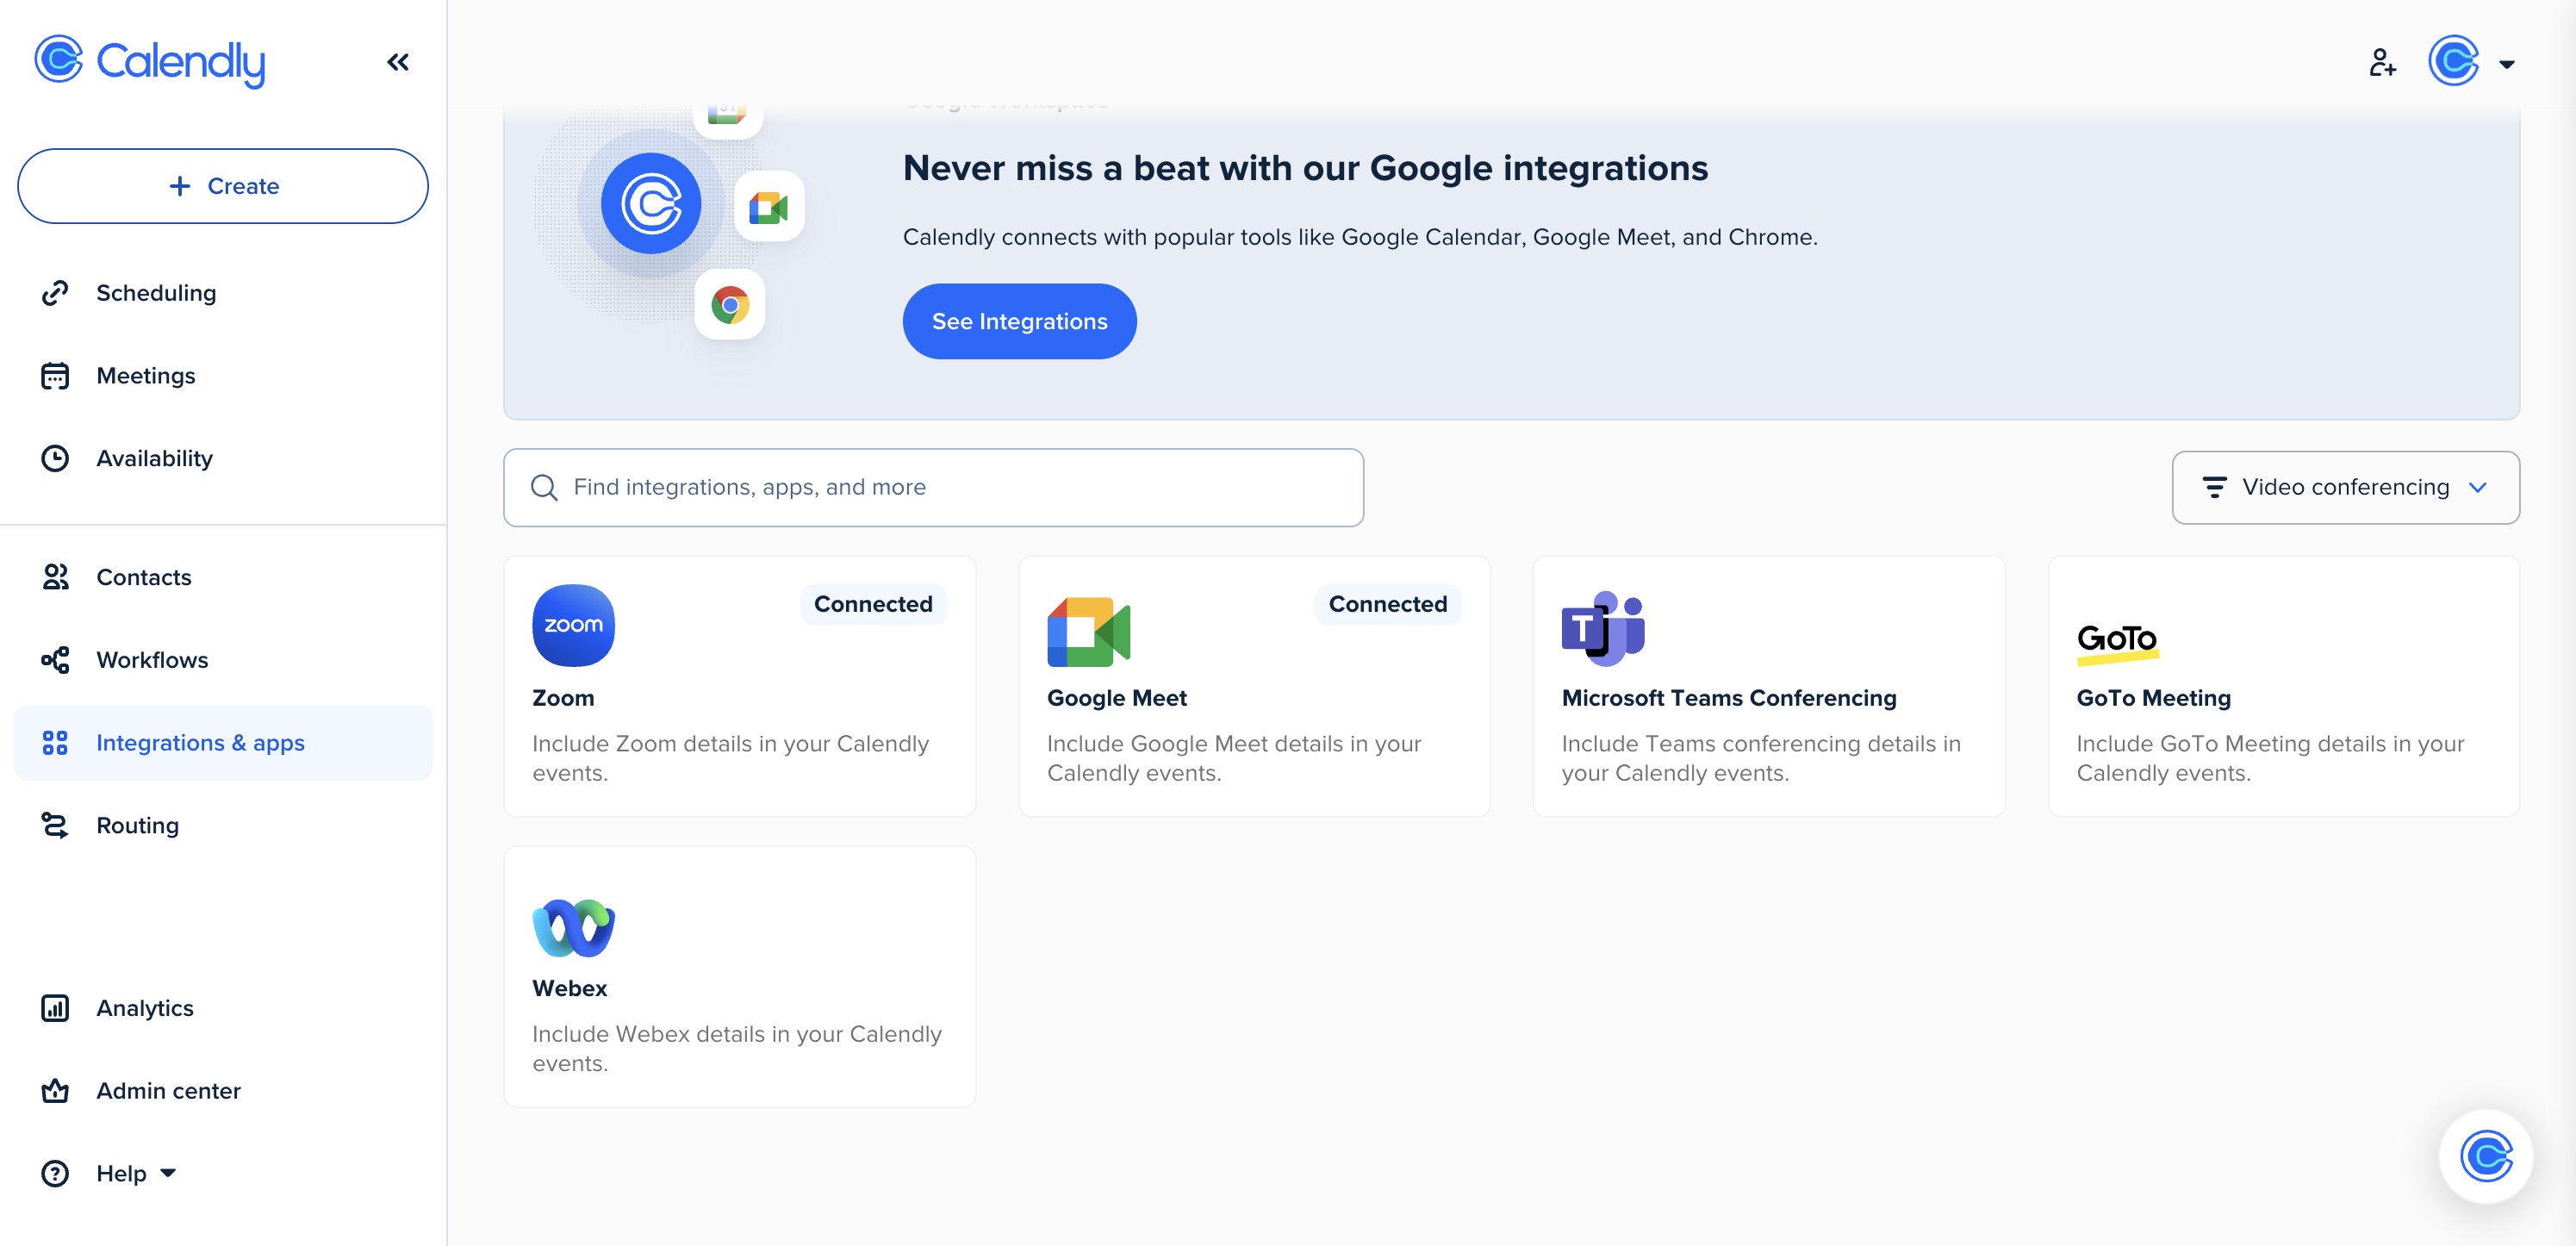The height and width of the screenshot is (1246, 2576).
Task: Switch to the Integrations & apps section
Action: point(200,742)
